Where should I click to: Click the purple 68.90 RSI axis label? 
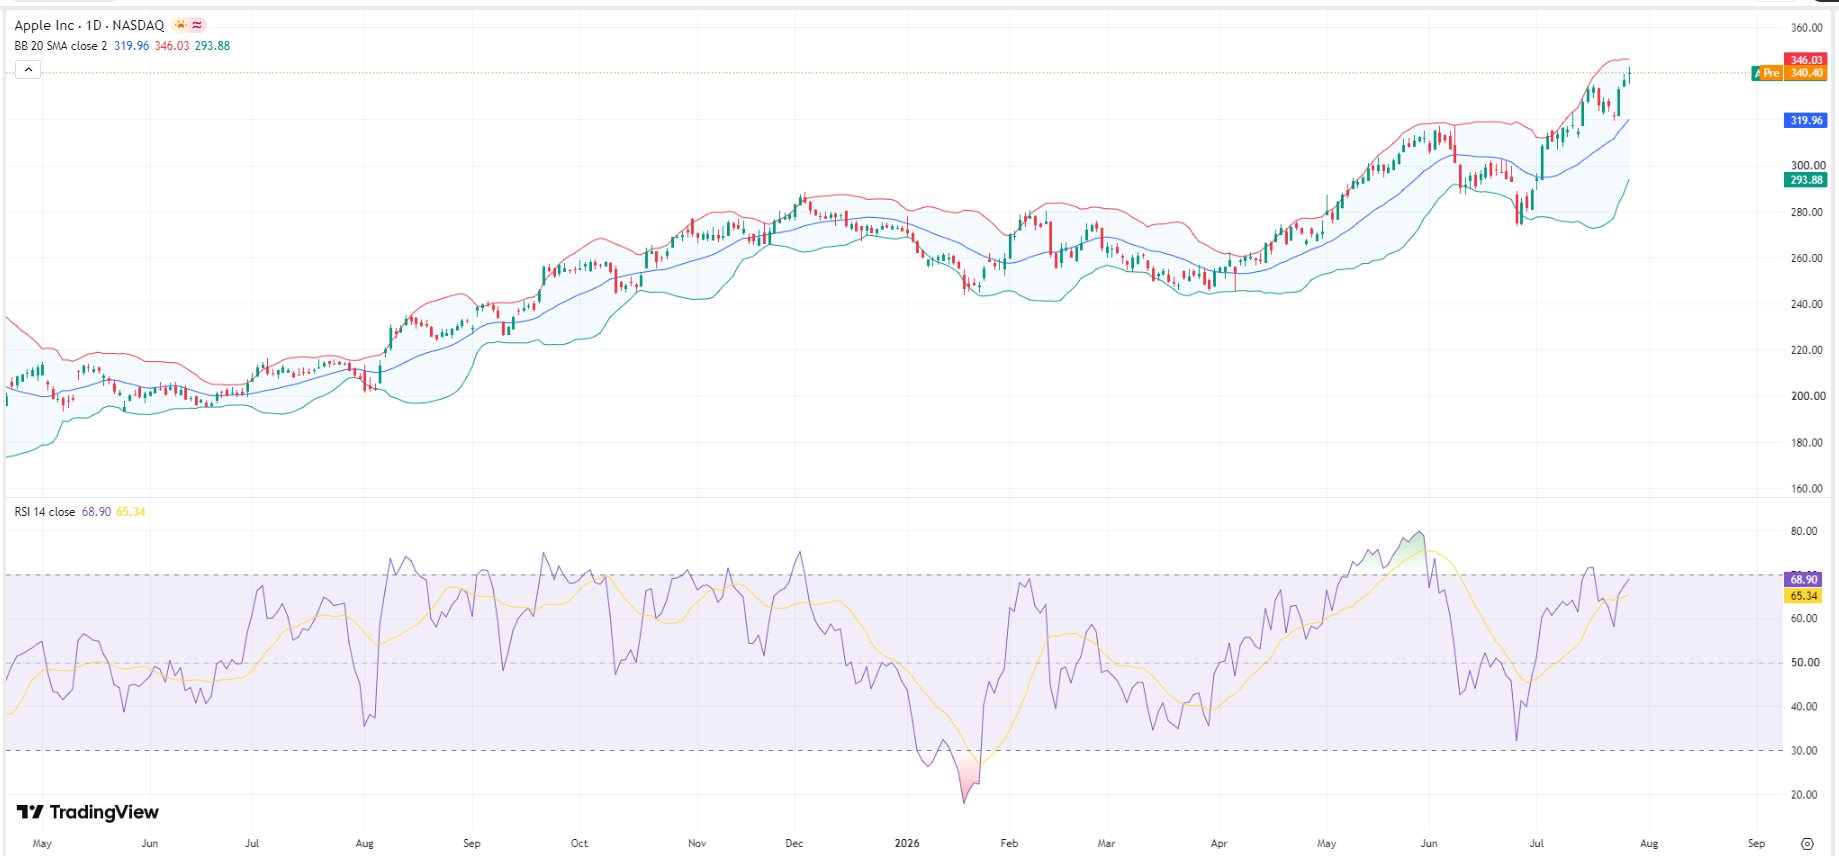(1804, 579)
